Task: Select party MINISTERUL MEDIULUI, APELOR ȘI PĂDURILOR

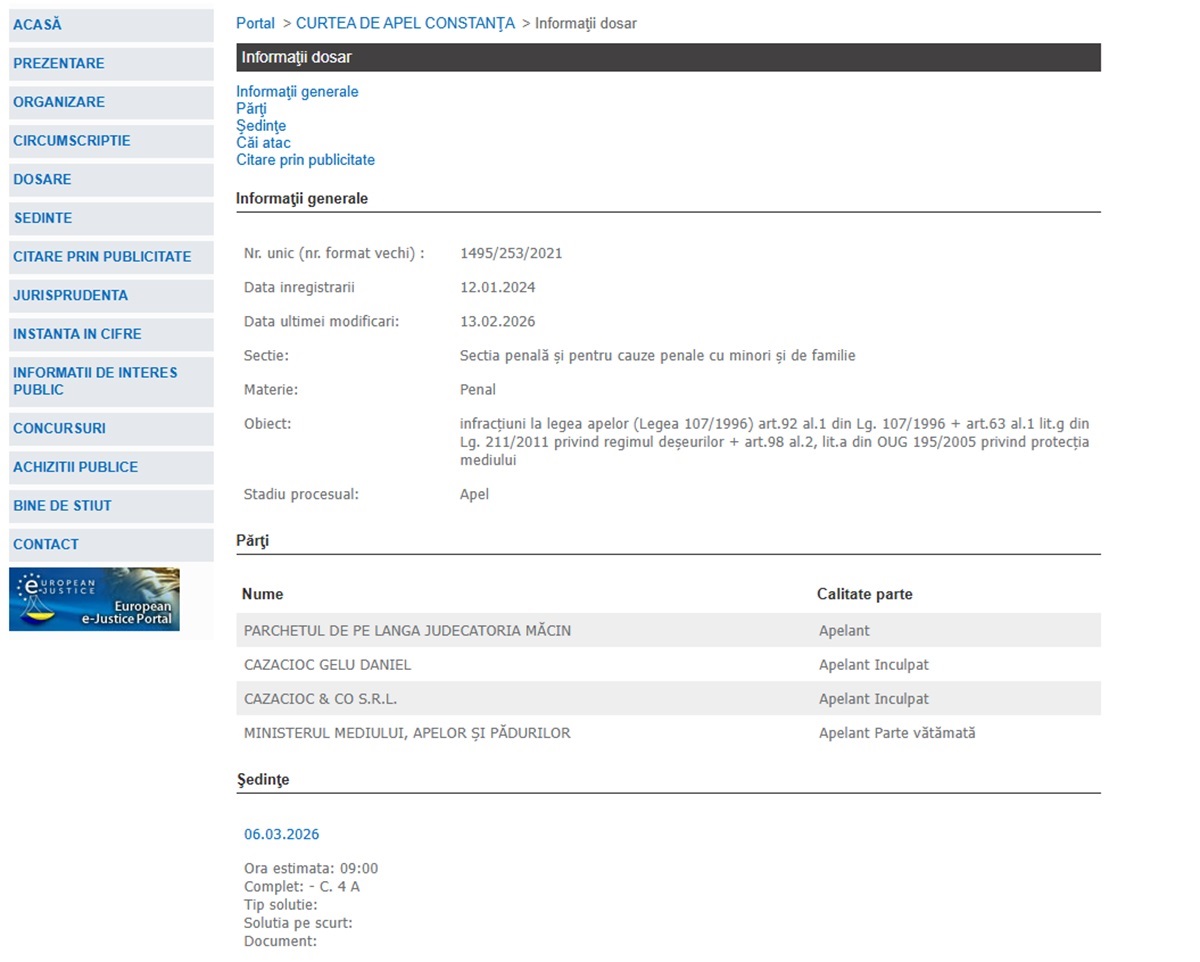Action: (407, 733)
